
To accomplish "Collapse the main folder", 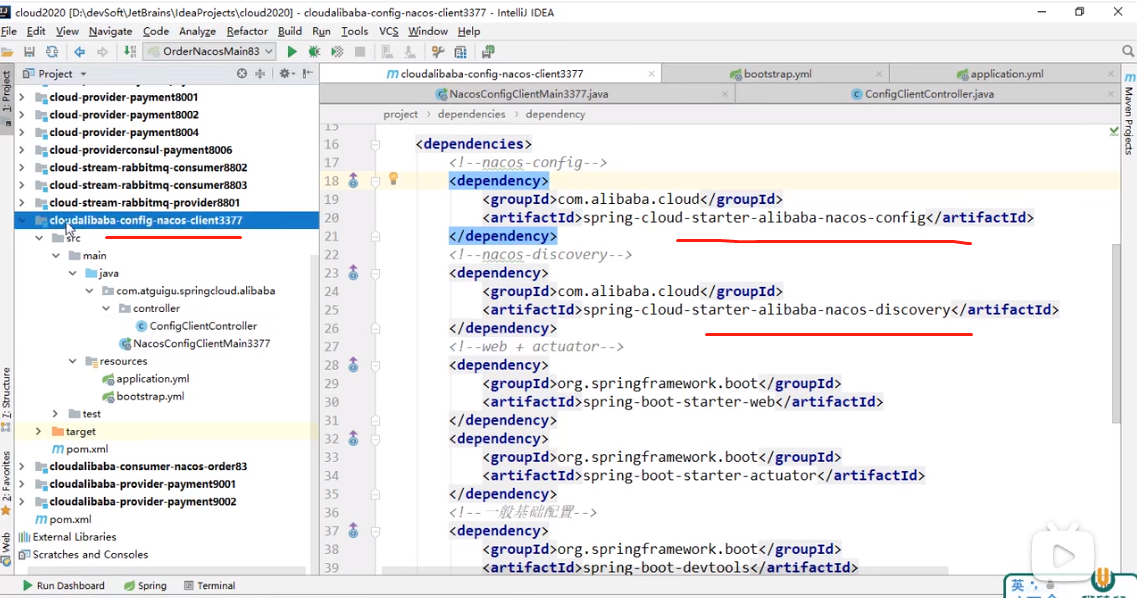I will (x=56, y=256).
